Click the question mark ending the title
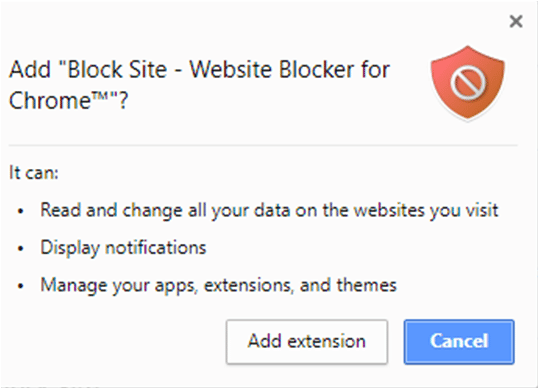 point(123,101)
